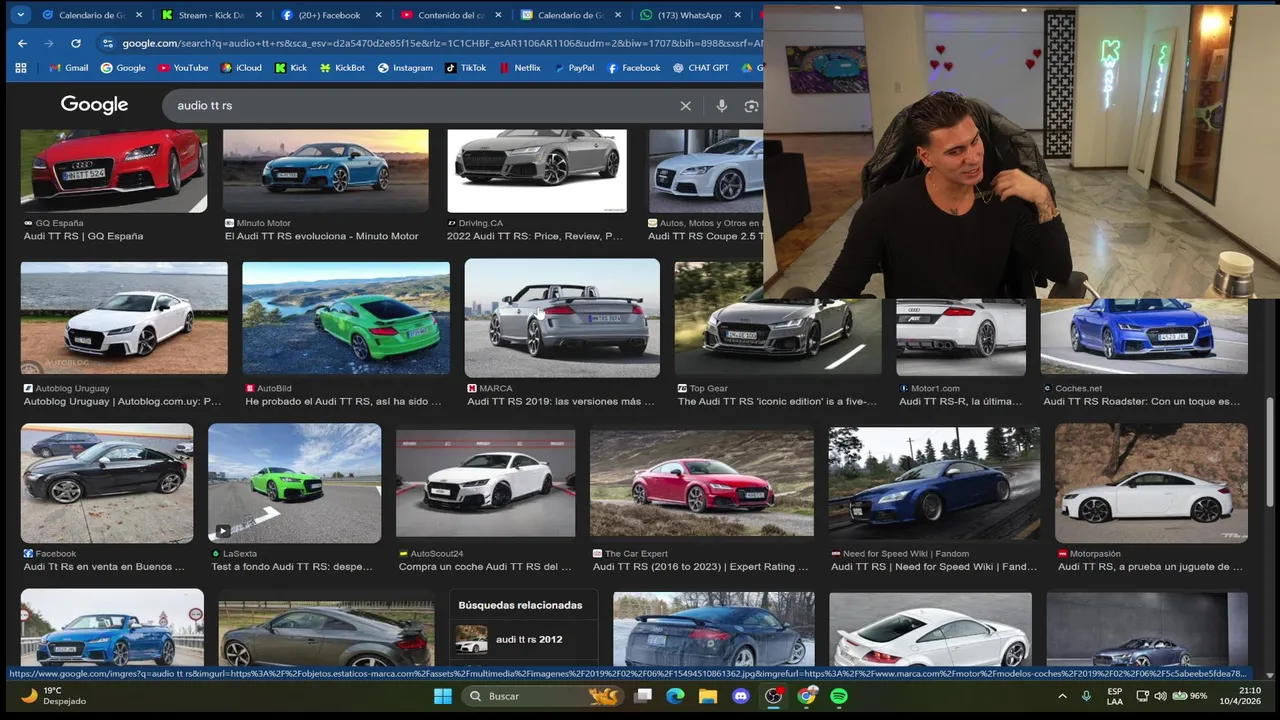Open the Minuto Motor blue Audi image
The width and height of the screenshot is (1280, 720).
[x=325, y=170]
